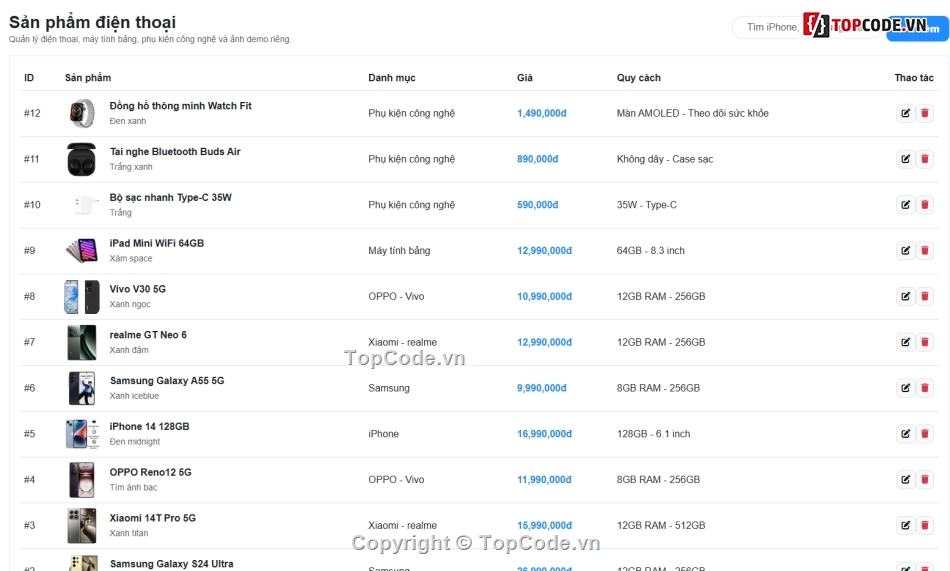This screenshot has width=950, height=571.
Task: Edit OPPO Reno12 5G entry
Action: click(x=905, y=479)
